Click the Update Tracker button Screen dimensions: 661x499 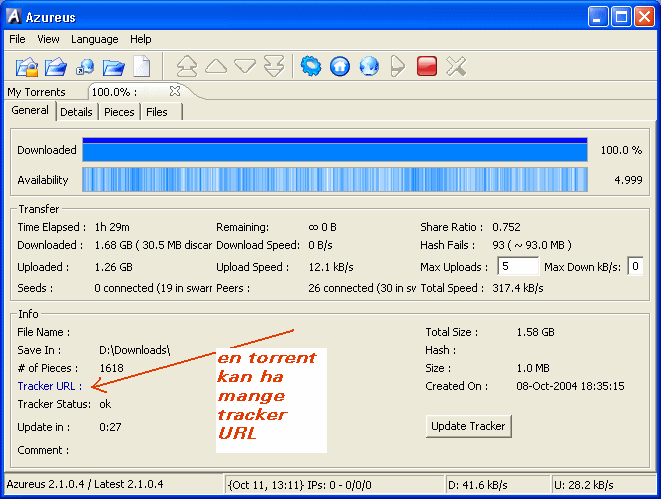pos(468,426)
